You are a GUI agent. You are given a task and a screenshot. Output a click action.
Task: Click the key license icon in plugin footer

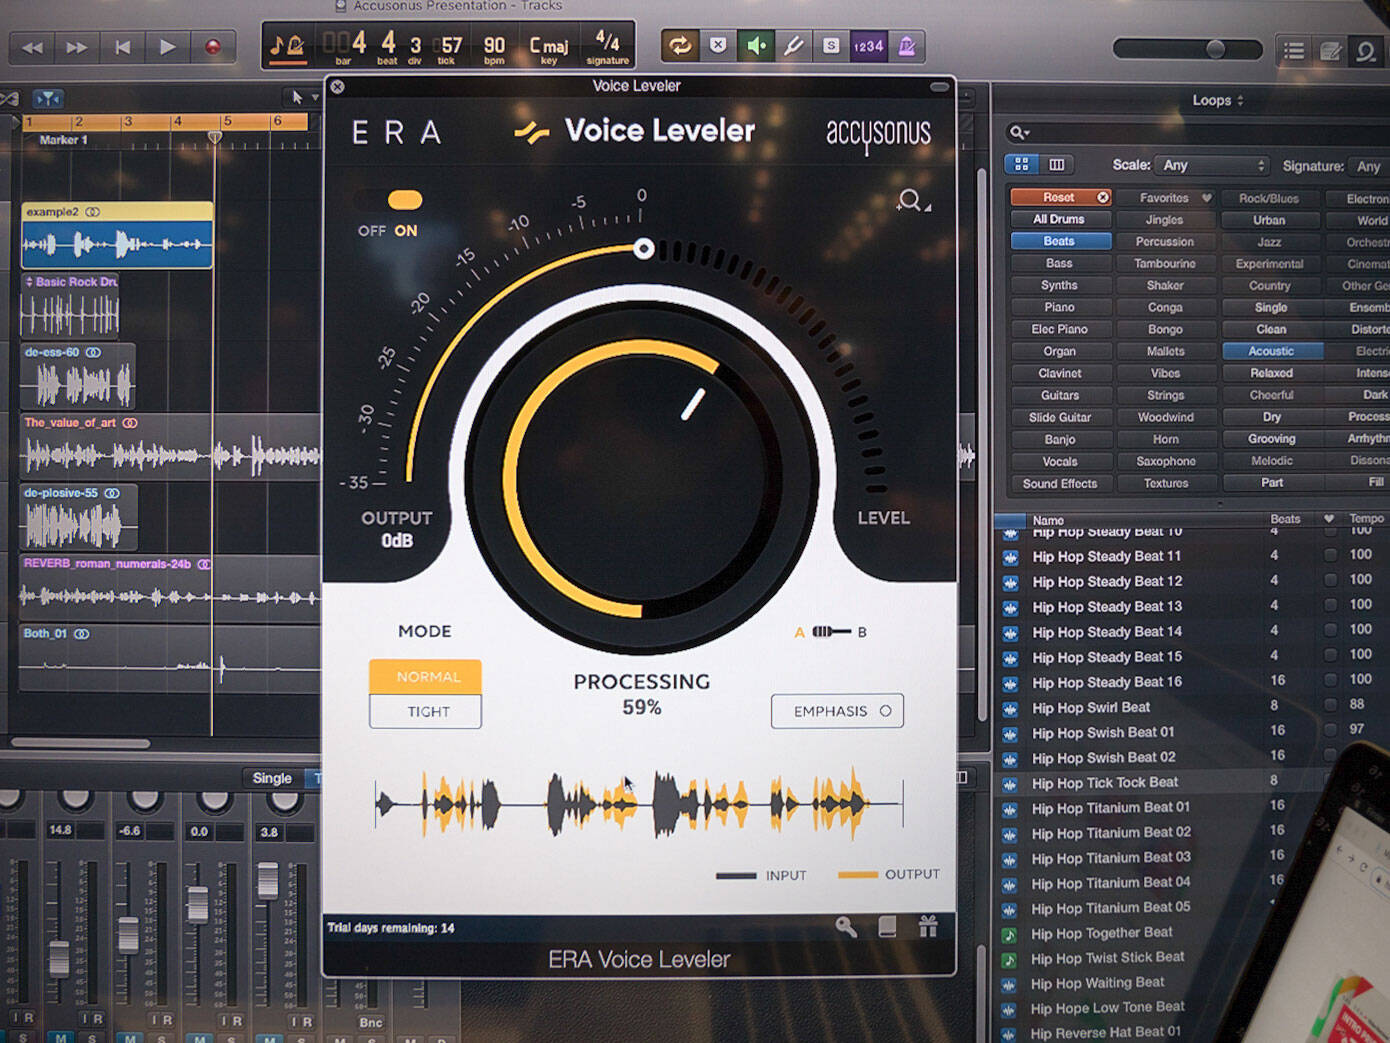847,927
